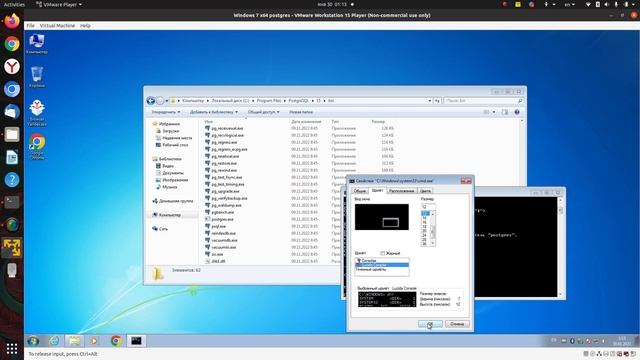
Task: Open the VMware Help menu
Action: pyautogui.click(x=85, y=25)
